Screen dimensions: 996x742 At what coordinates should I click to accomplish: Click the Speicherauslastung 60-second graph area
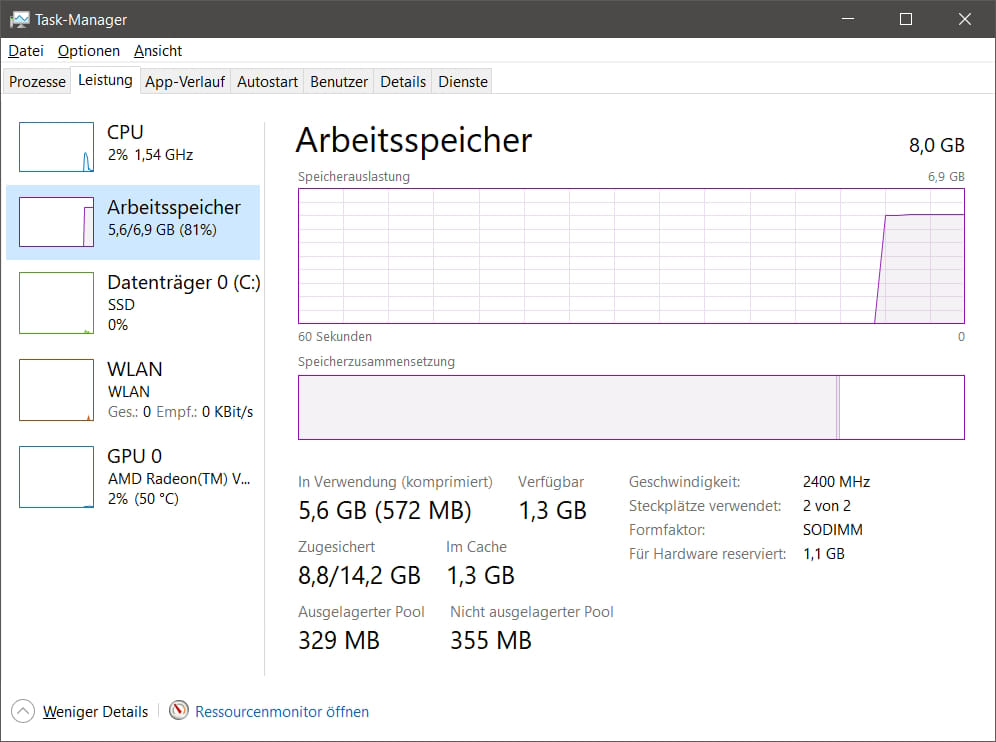[630, 257]
